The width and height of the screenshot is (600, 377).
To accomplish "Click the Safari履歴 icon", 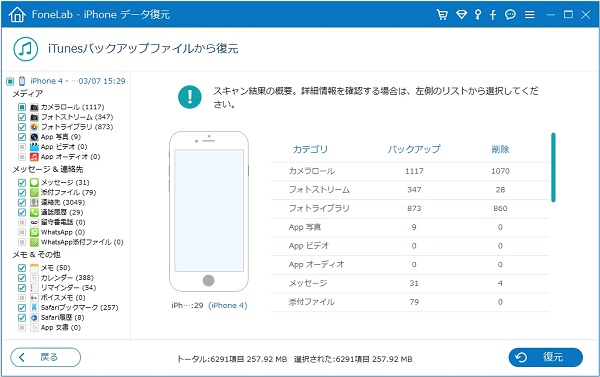I will 34,318.
